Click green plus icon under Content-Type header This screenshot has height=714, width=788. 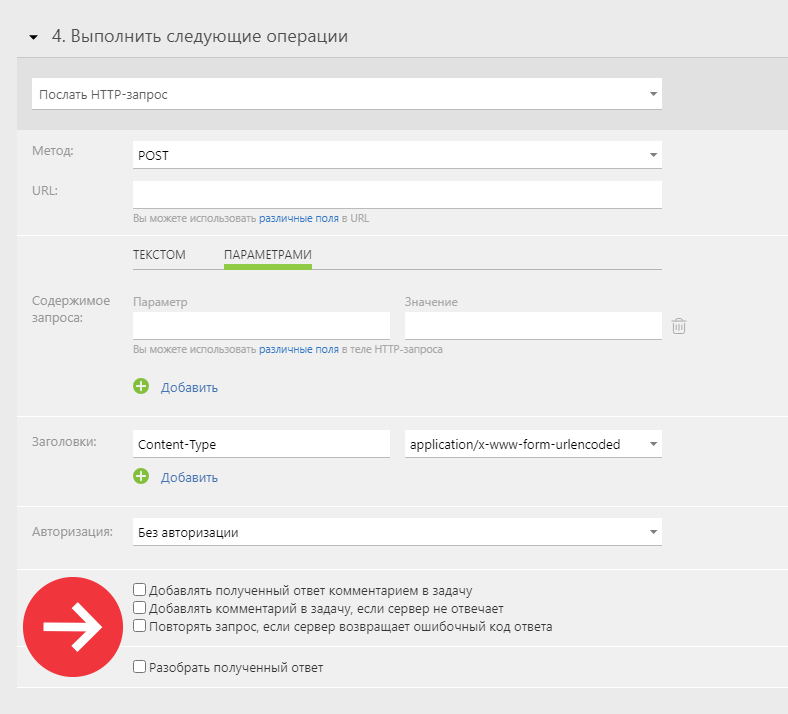pos(141,476)
